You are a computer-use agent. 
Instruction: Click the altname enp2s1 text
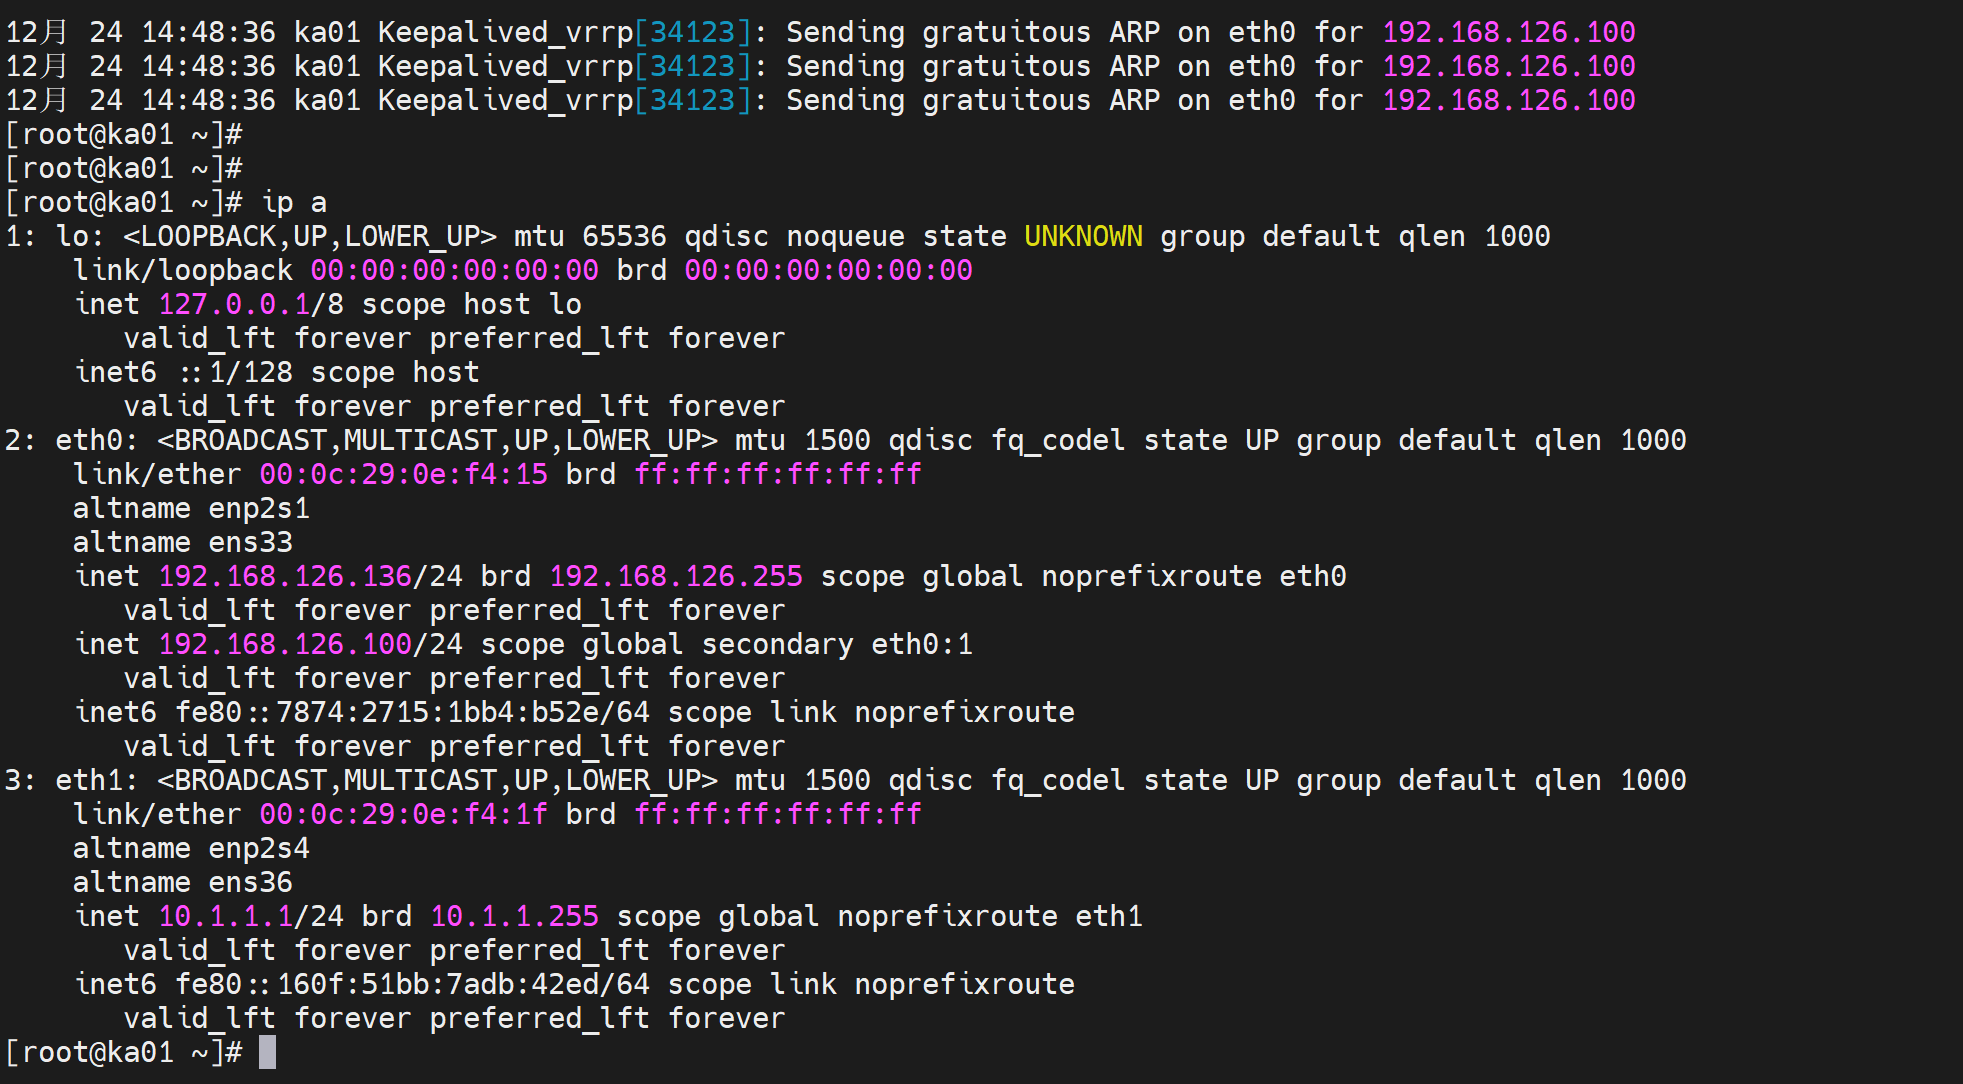259,509
